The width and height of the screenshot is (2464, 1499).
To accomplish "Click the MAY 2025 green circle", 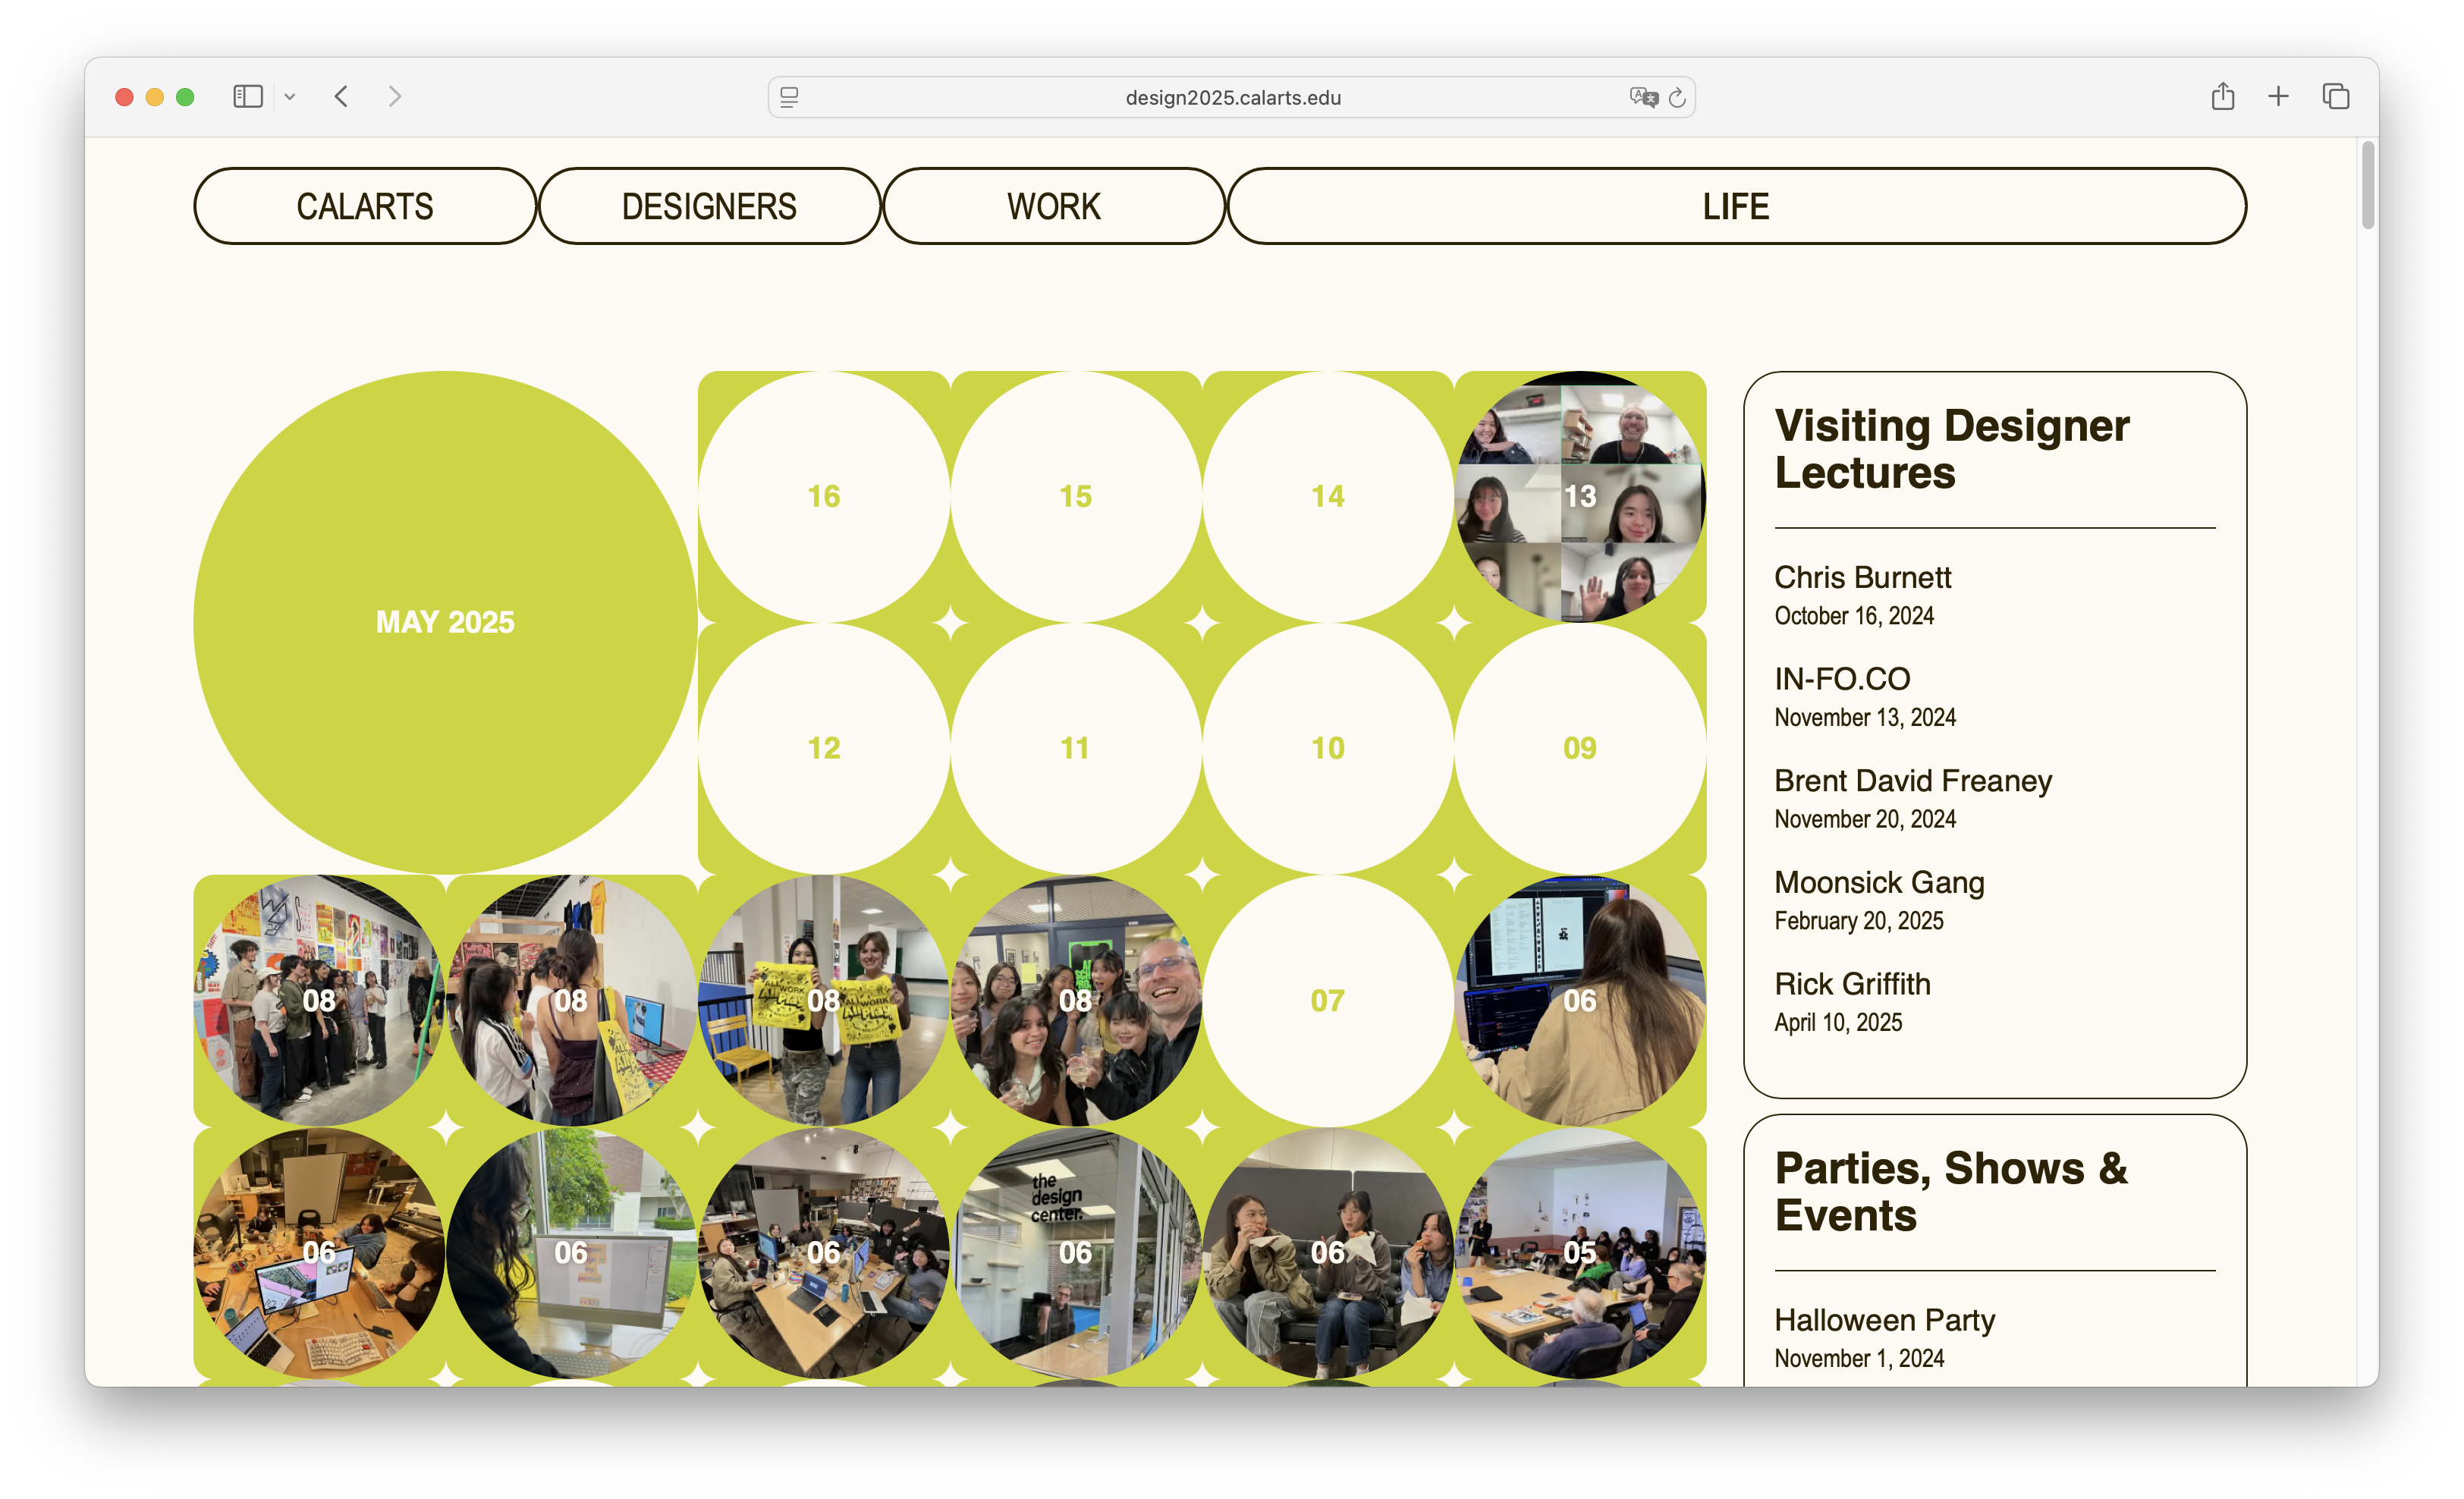I will point(445,622).
